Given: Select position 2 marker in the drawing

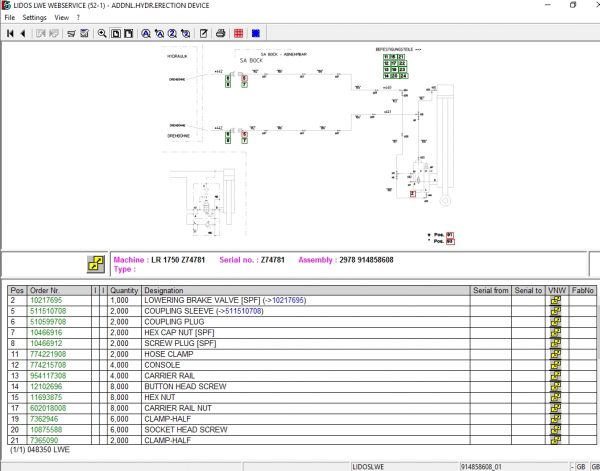Looking at the screenshot, I should pos(412,194).
